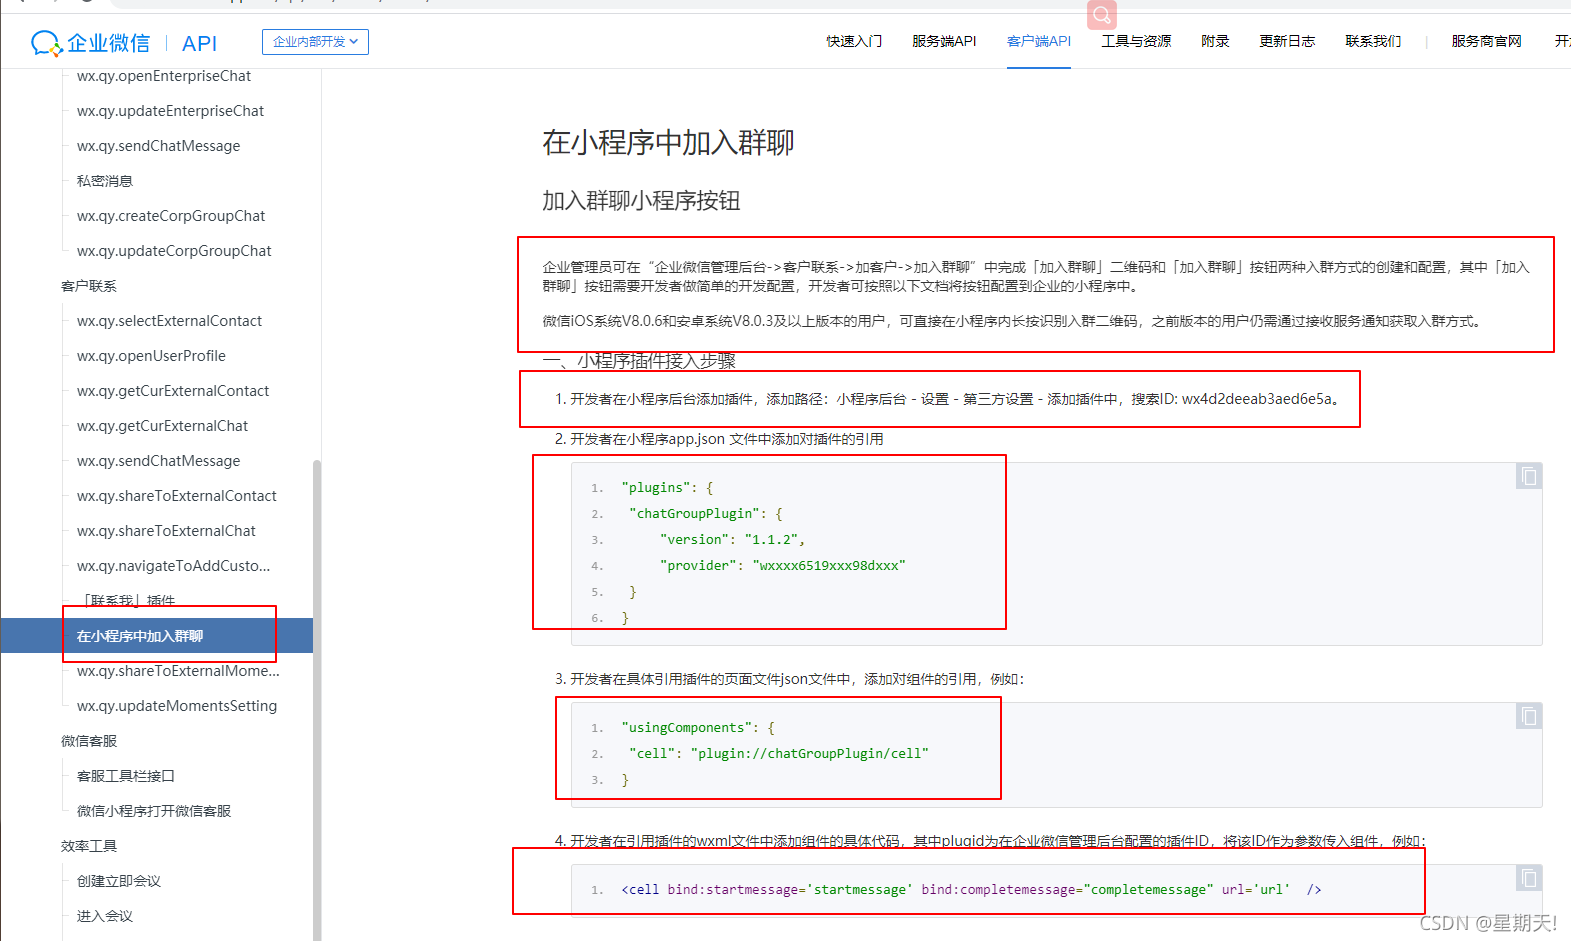Open the 企业内部开发 dropdown

(x=315, y=42)
